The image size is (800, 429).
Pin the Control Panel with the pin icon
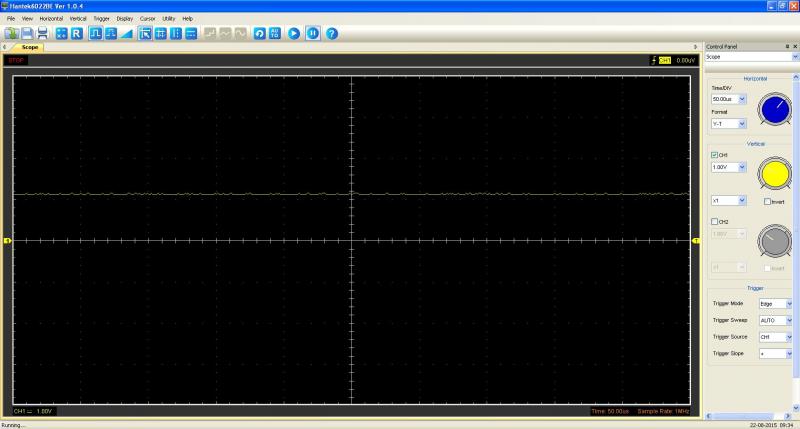click(x=787, y=46)
